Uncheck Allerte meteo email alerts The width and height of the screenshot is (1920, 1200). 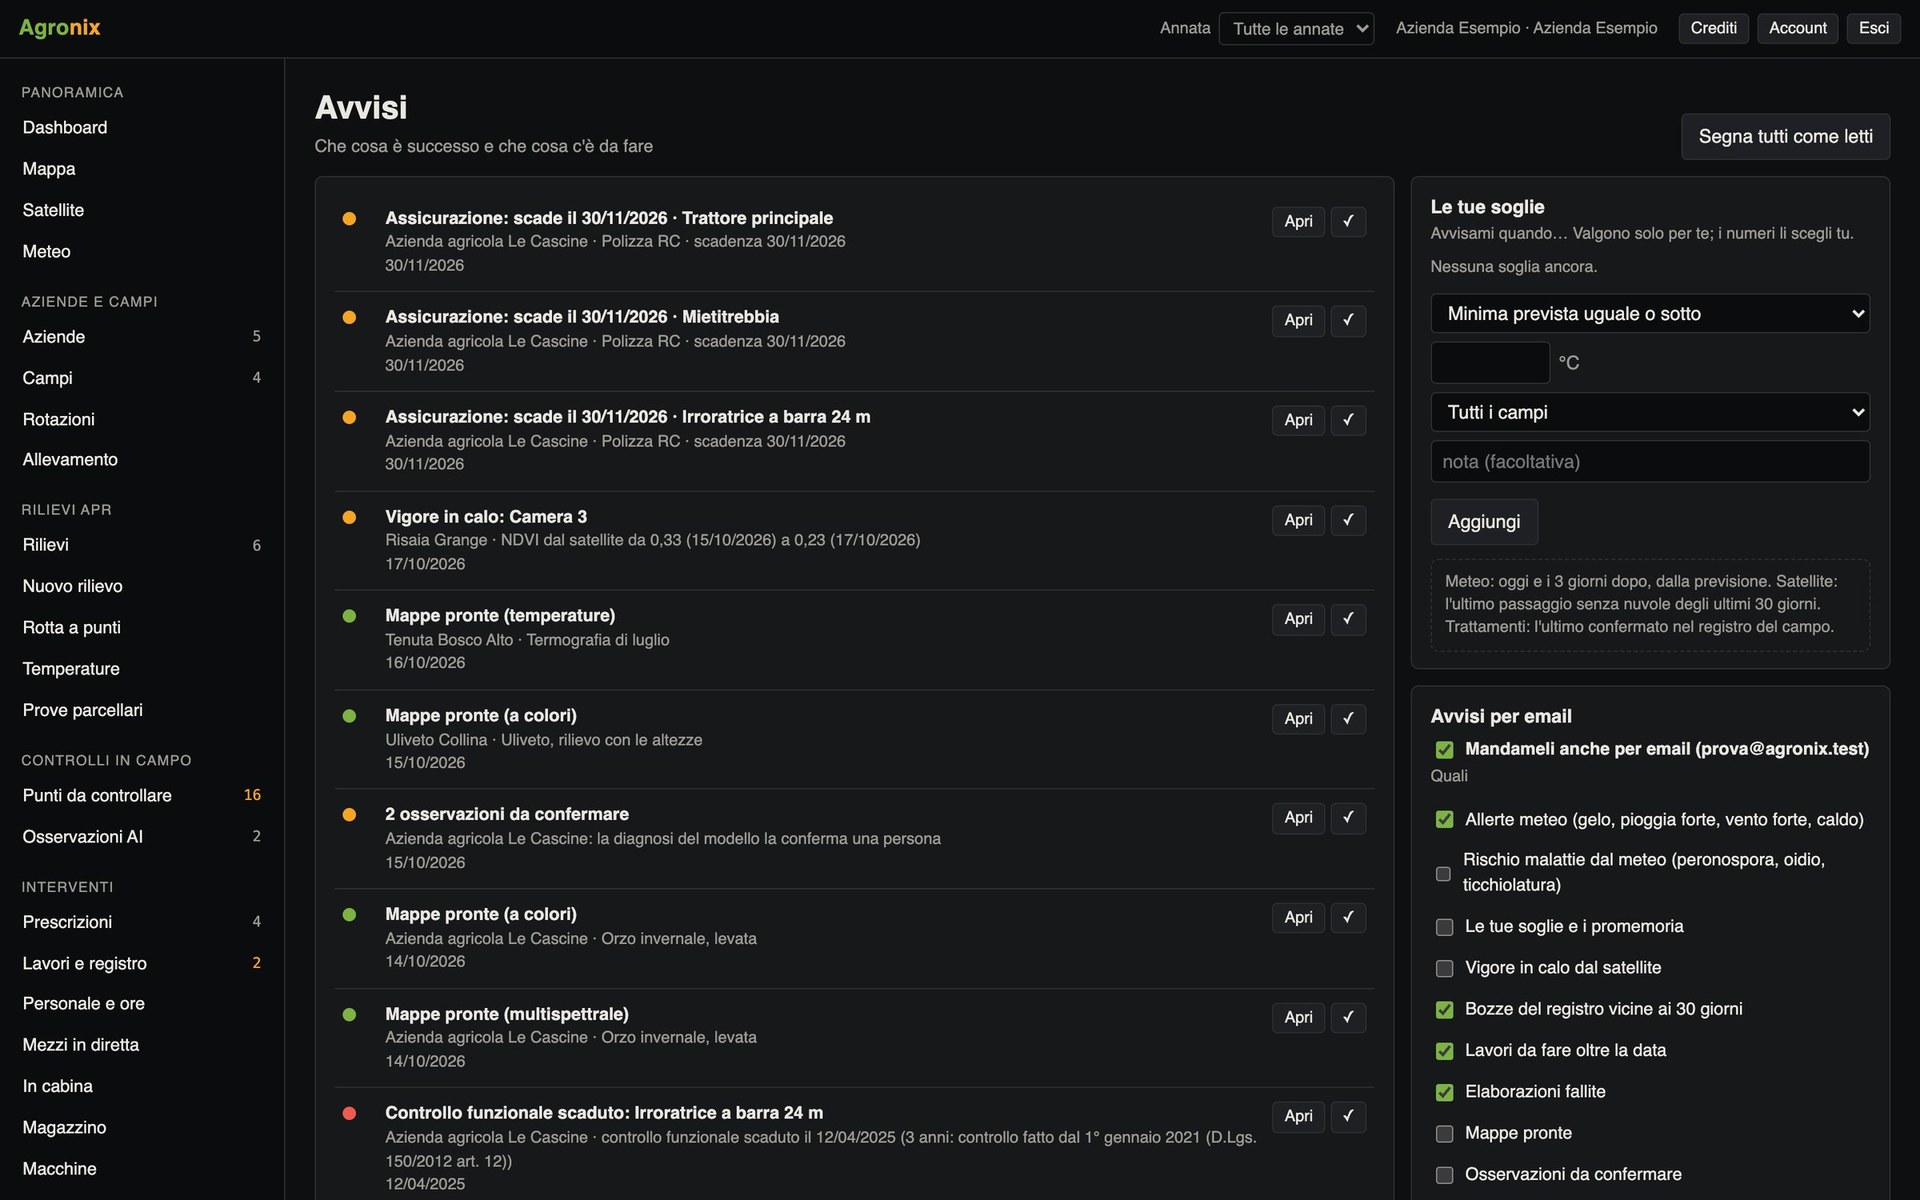pos(1444,820)
